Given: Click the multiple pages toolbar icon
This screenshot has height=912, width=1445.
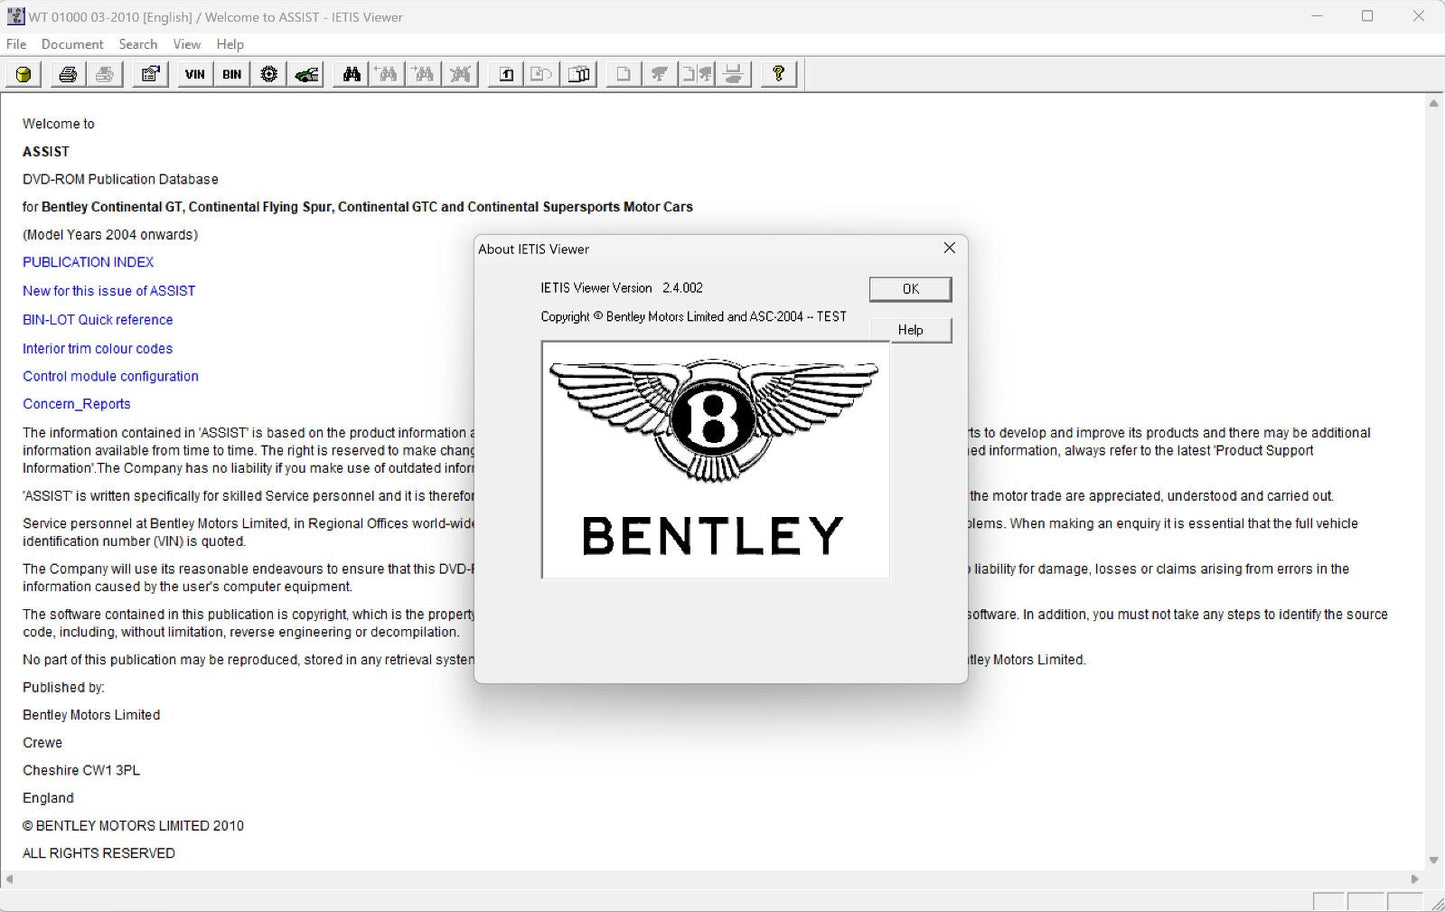Looking at the screenshot, I should [579, 74].
